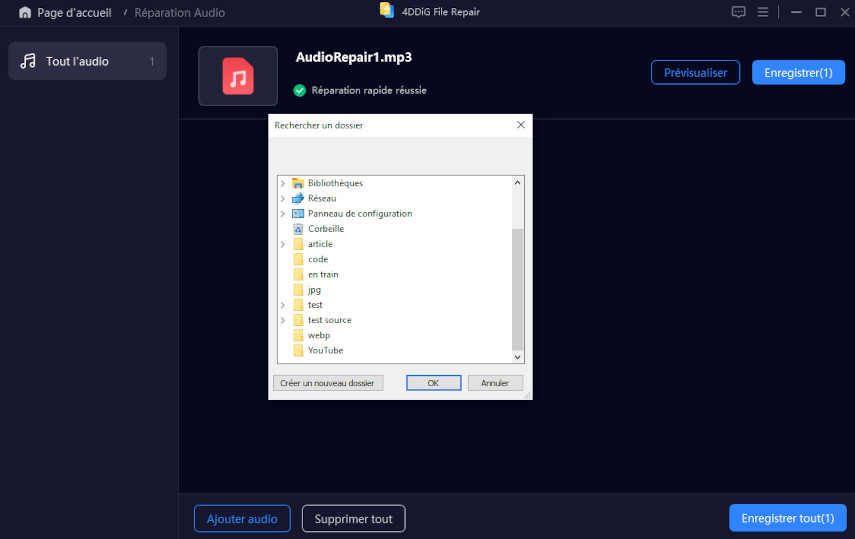
Task: Click the AudioRepair1.mp3 file name
Action: coord(354,57)
